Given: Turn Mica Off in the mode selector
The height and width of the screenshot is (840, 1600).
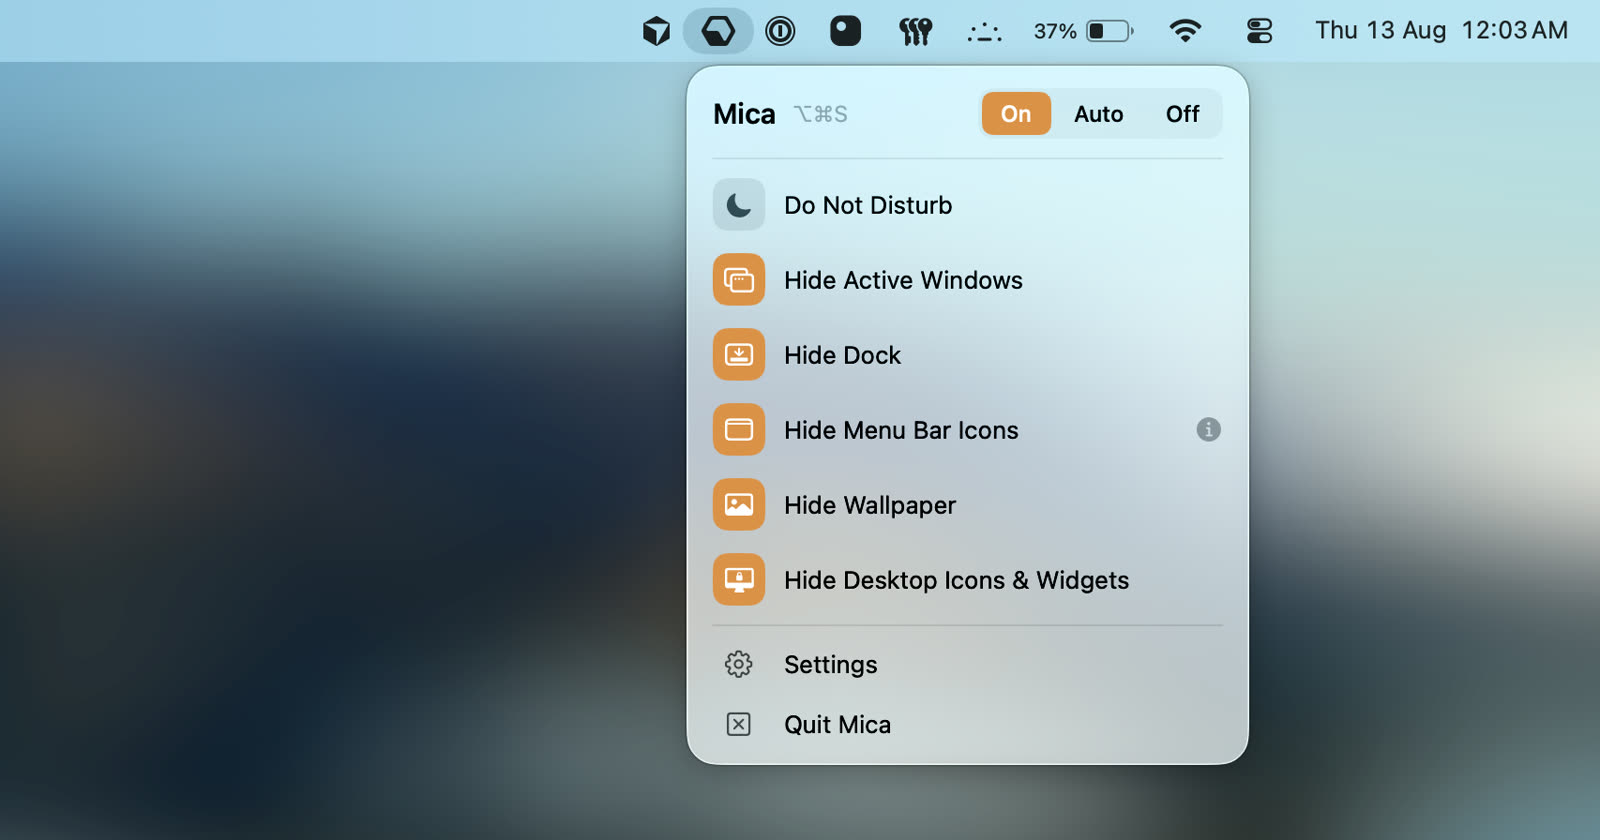Looking at the screenshot, I should (x=1182, y=114).
